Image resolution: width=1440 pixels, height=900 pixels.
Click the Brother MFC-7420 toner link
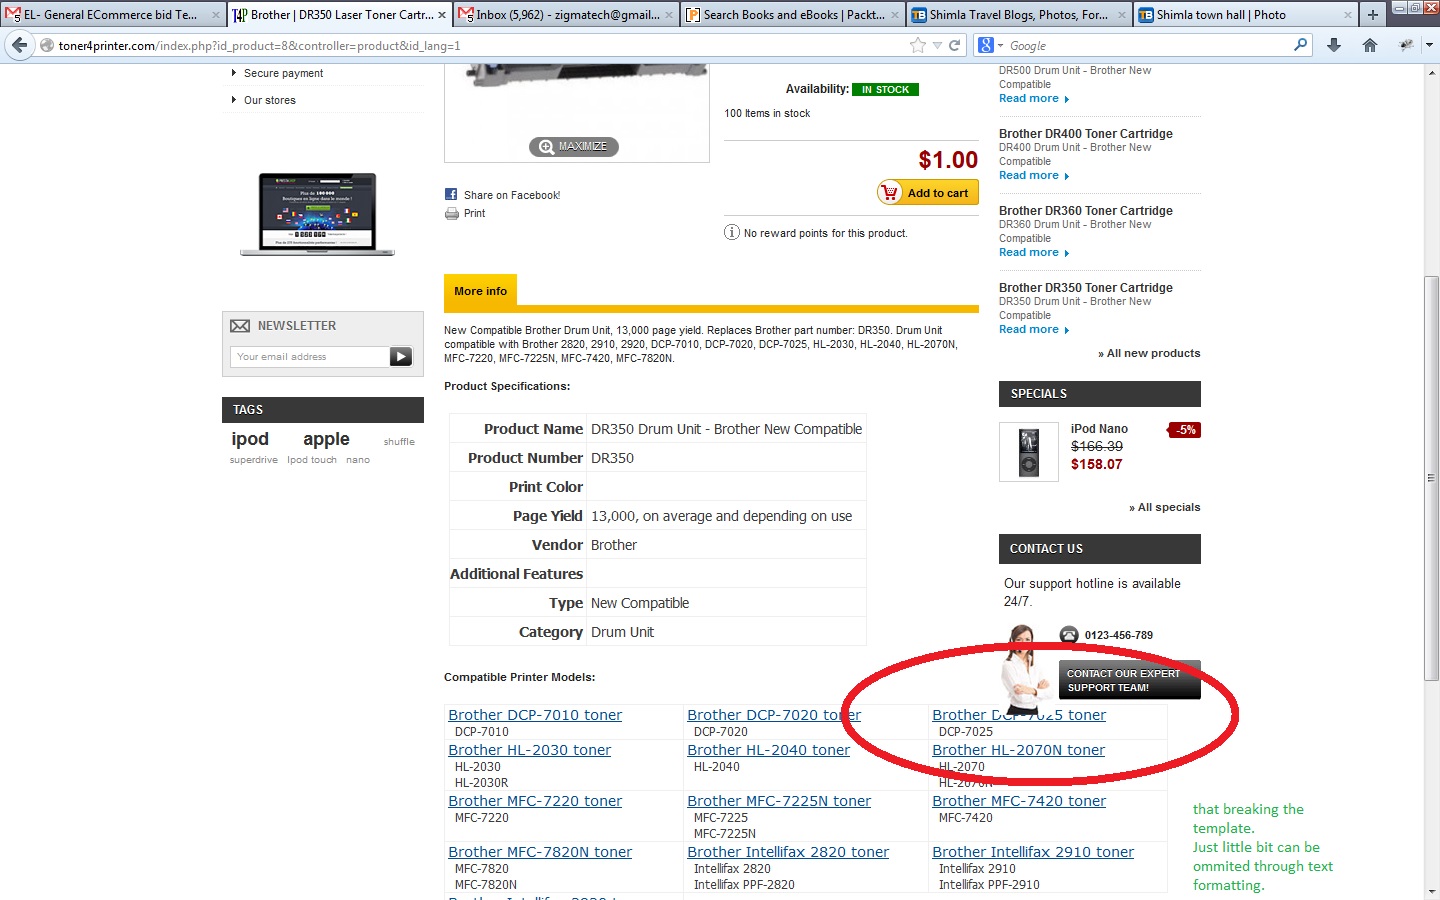[x=1019, y=801]
